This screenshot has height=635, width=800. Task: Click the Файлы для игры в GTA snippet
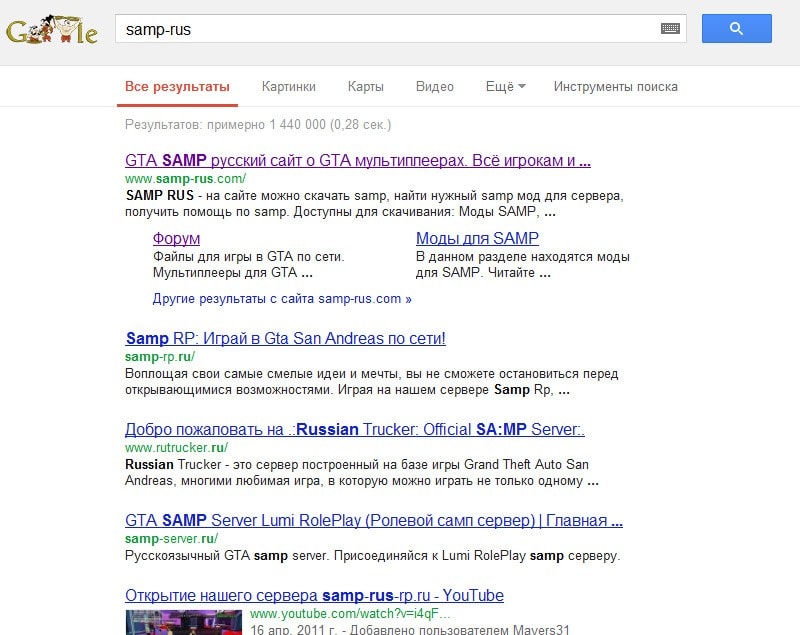point(248,264)
